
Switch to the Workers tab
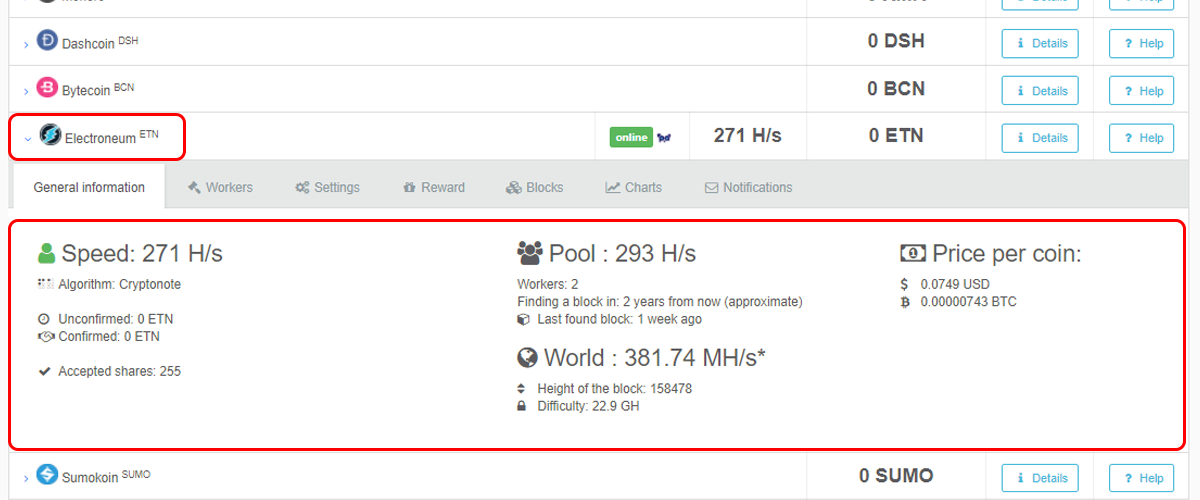pyautogui.click(x=220, y=187)
